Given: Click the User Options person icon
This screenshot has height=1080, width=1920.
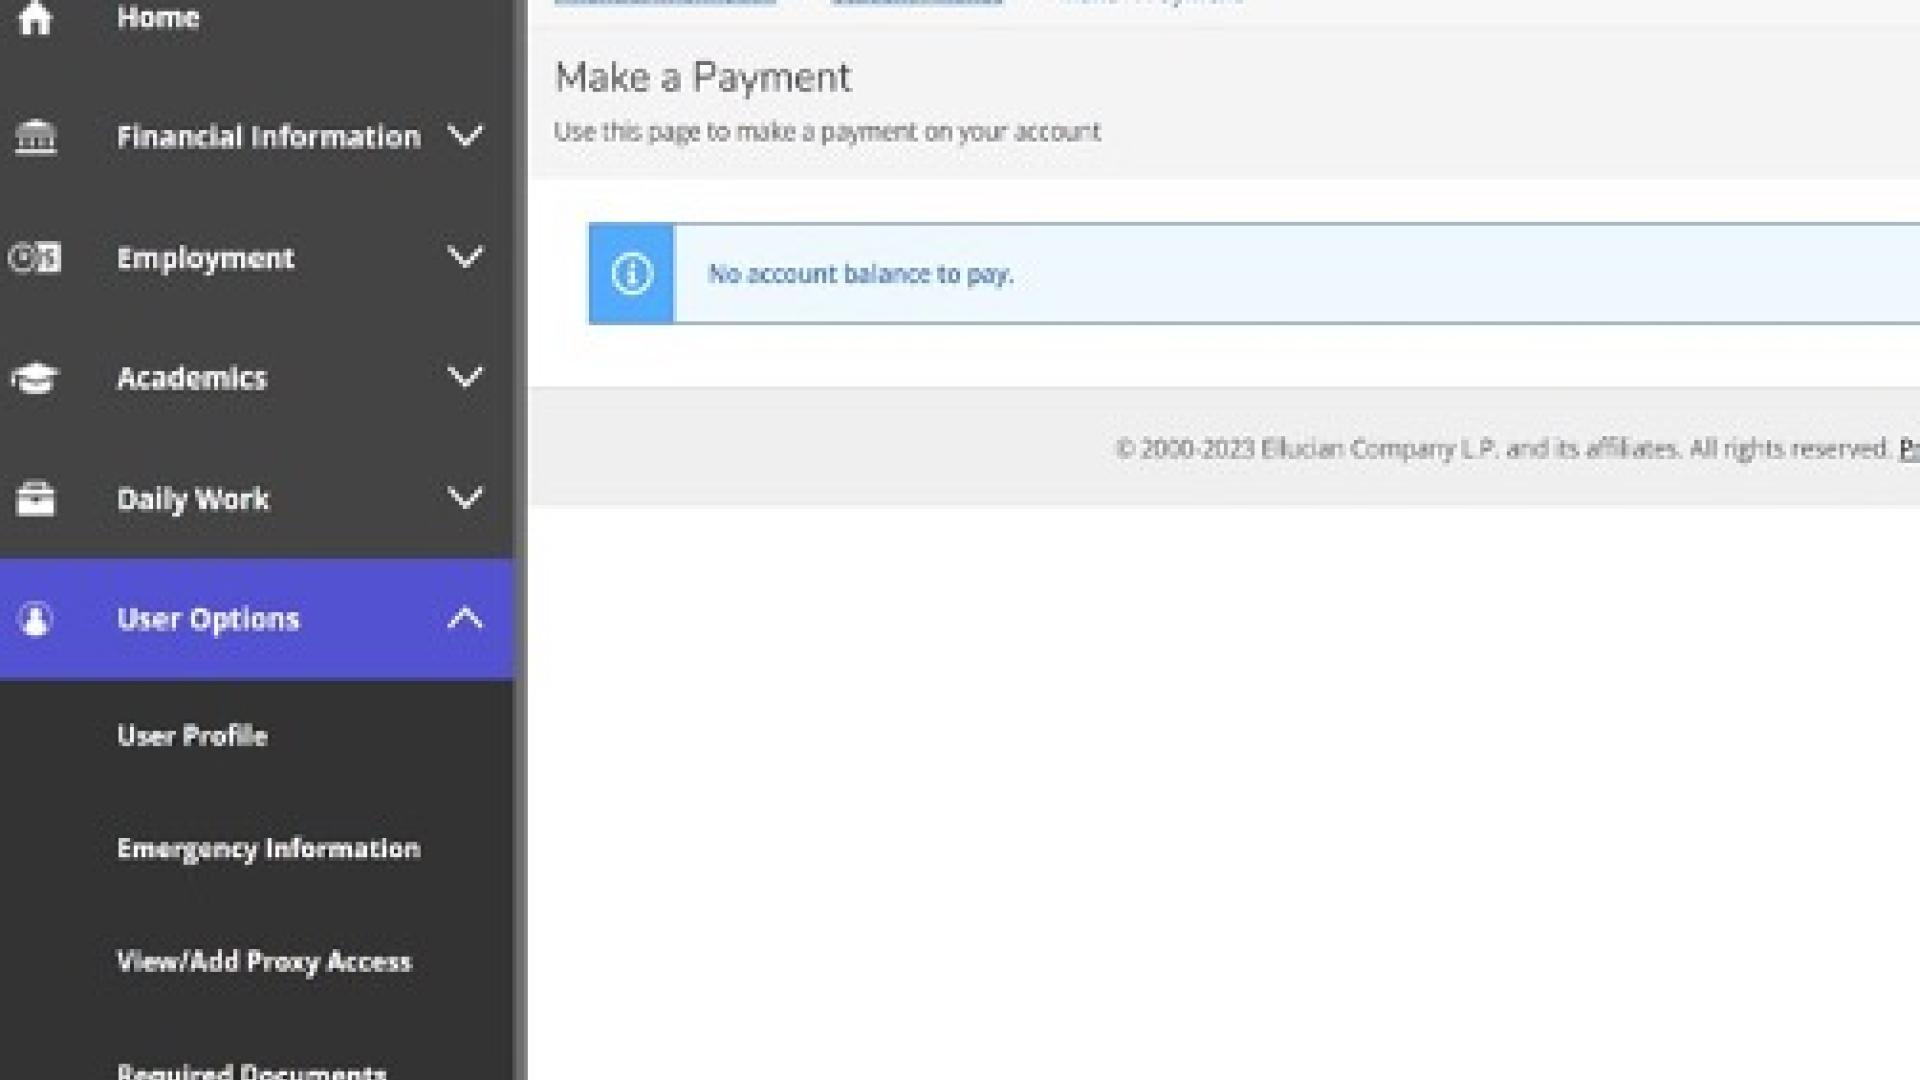Looking at the screenshot, I should click(35, 619).
